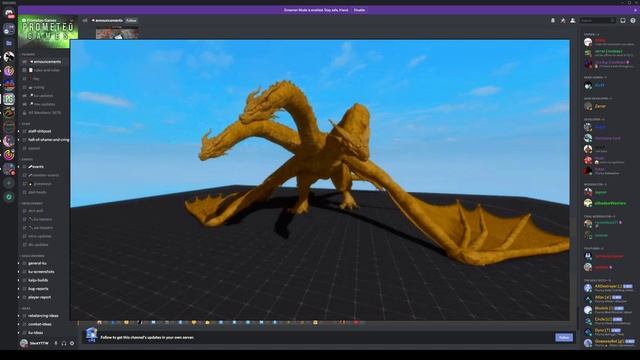The height and width of the screenshot is (360, 640).
Task: Select the announcements channel
Action: 44,62
